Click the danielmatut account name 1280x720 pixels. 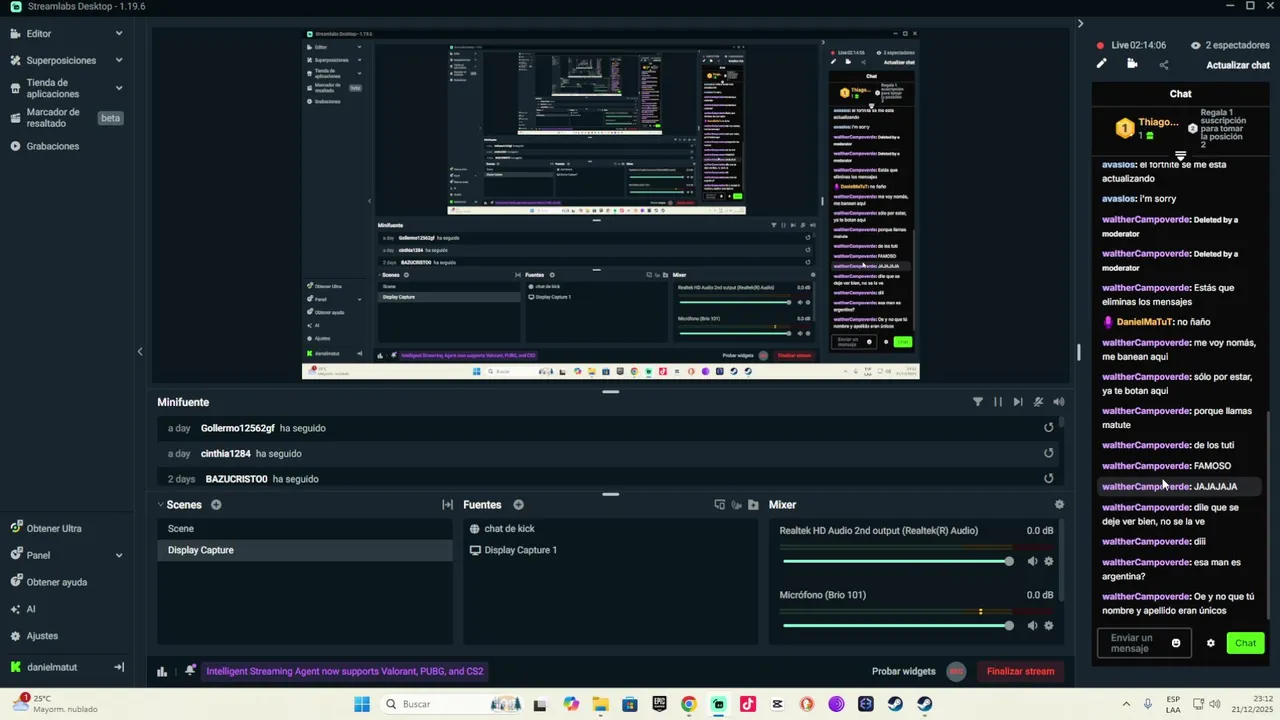pyautogui.click(x=52, y=667)
